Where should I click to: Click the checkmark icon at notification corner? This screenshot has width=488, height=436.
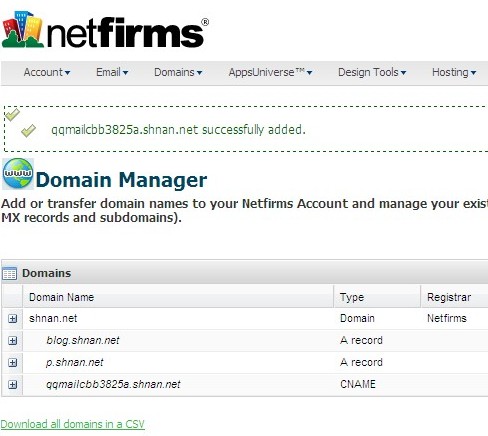tap(12, 114)
